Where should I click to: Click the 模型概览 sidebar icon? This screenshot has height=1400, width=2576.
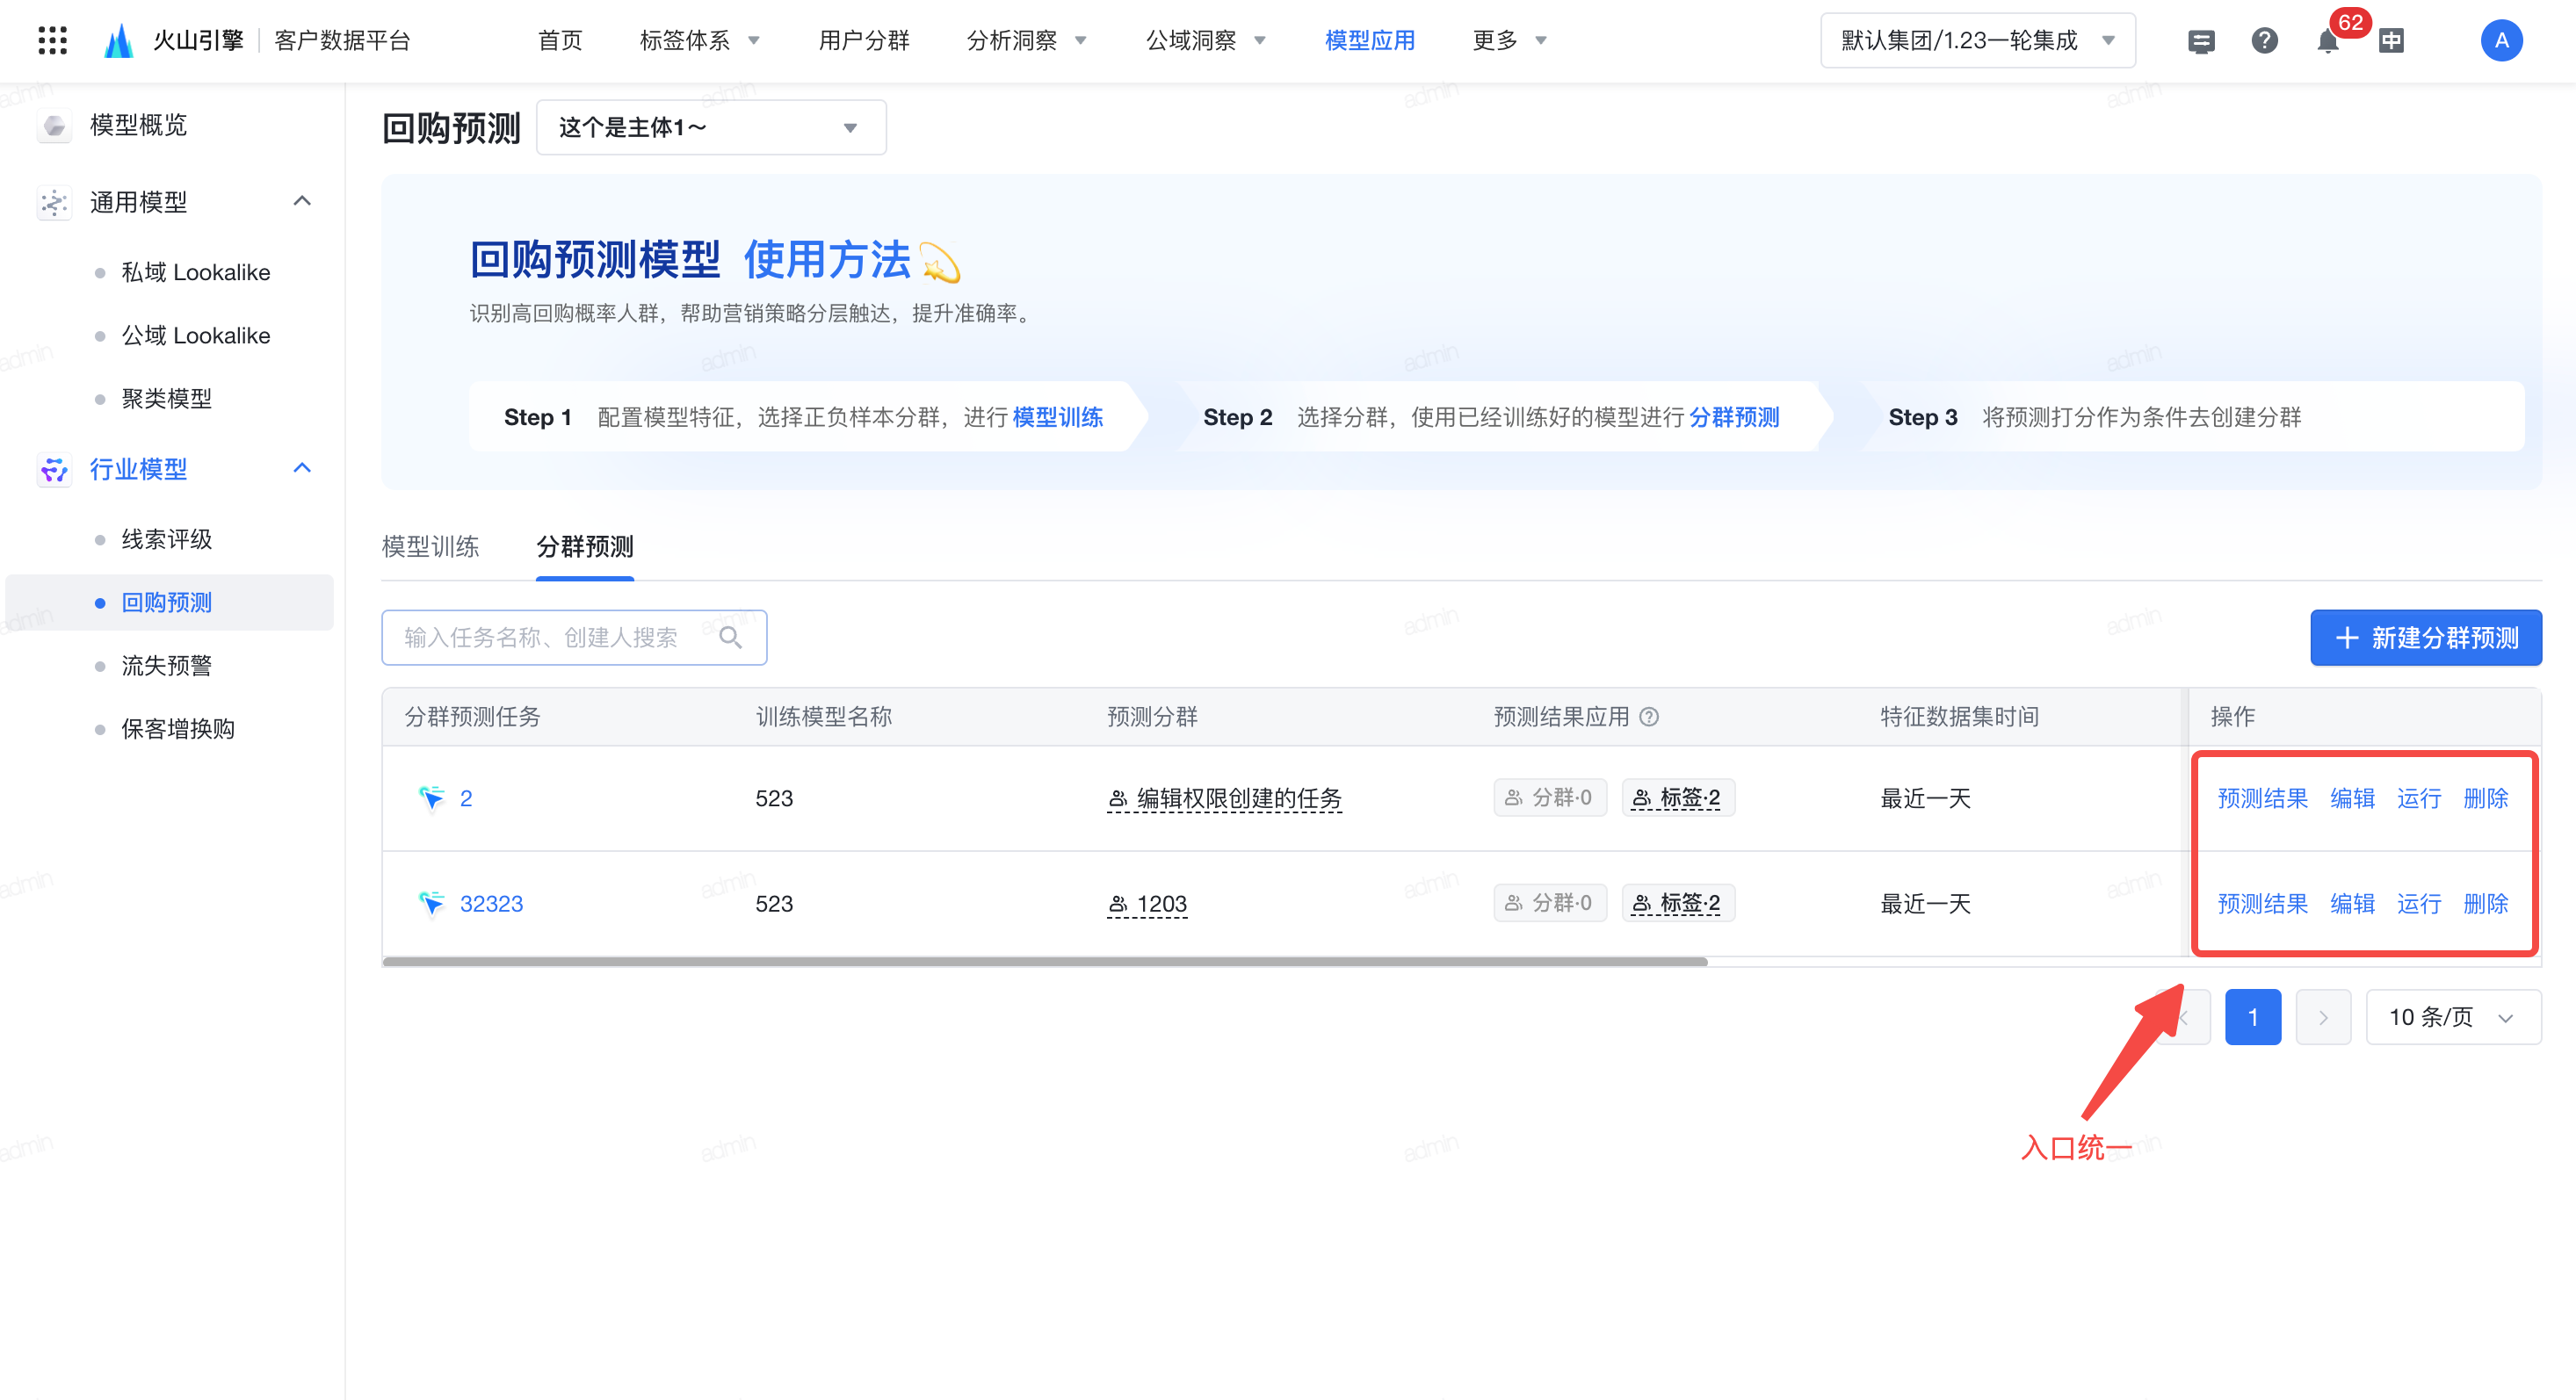(54, 125)
